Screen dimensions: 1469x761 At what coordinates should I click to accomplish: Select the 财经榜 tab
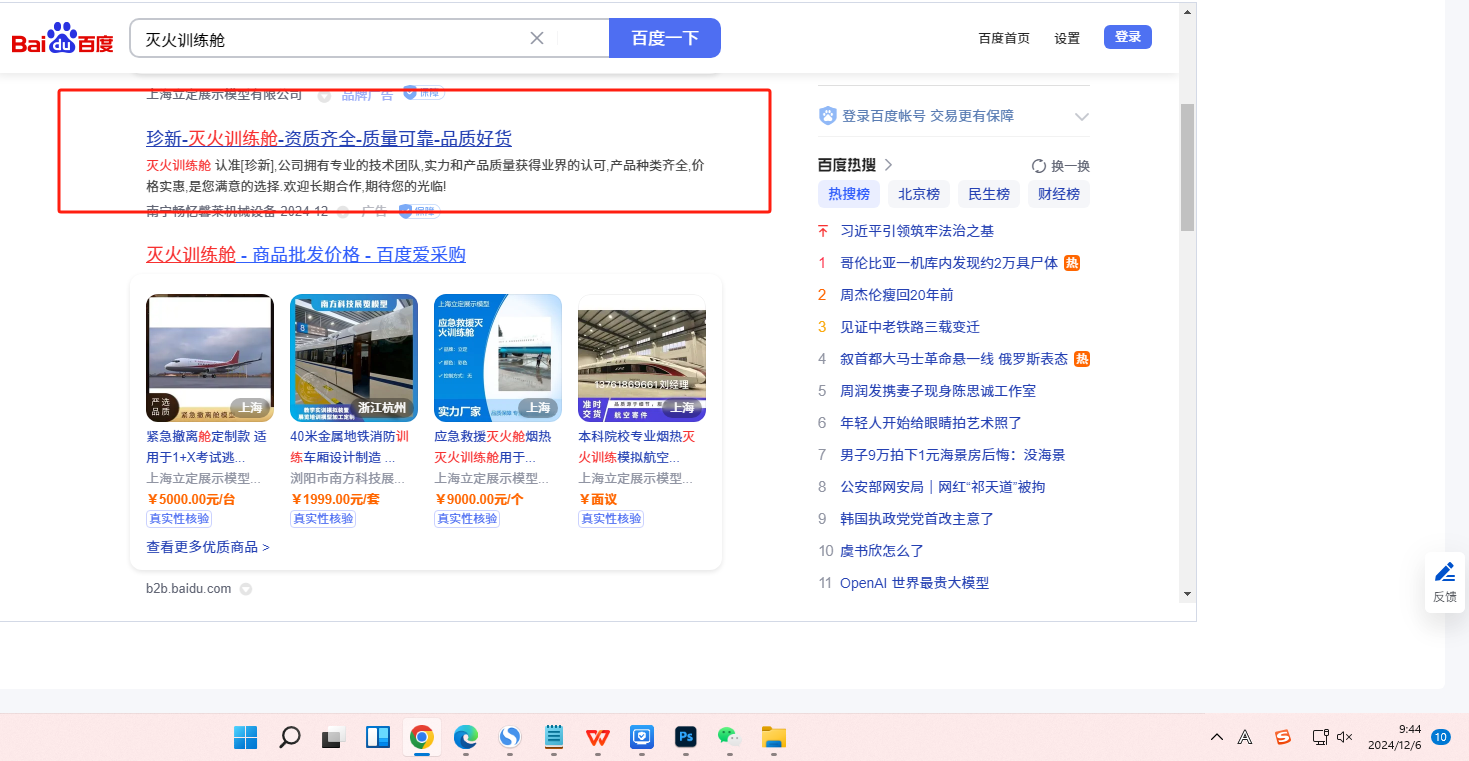tap(1058, 194)
